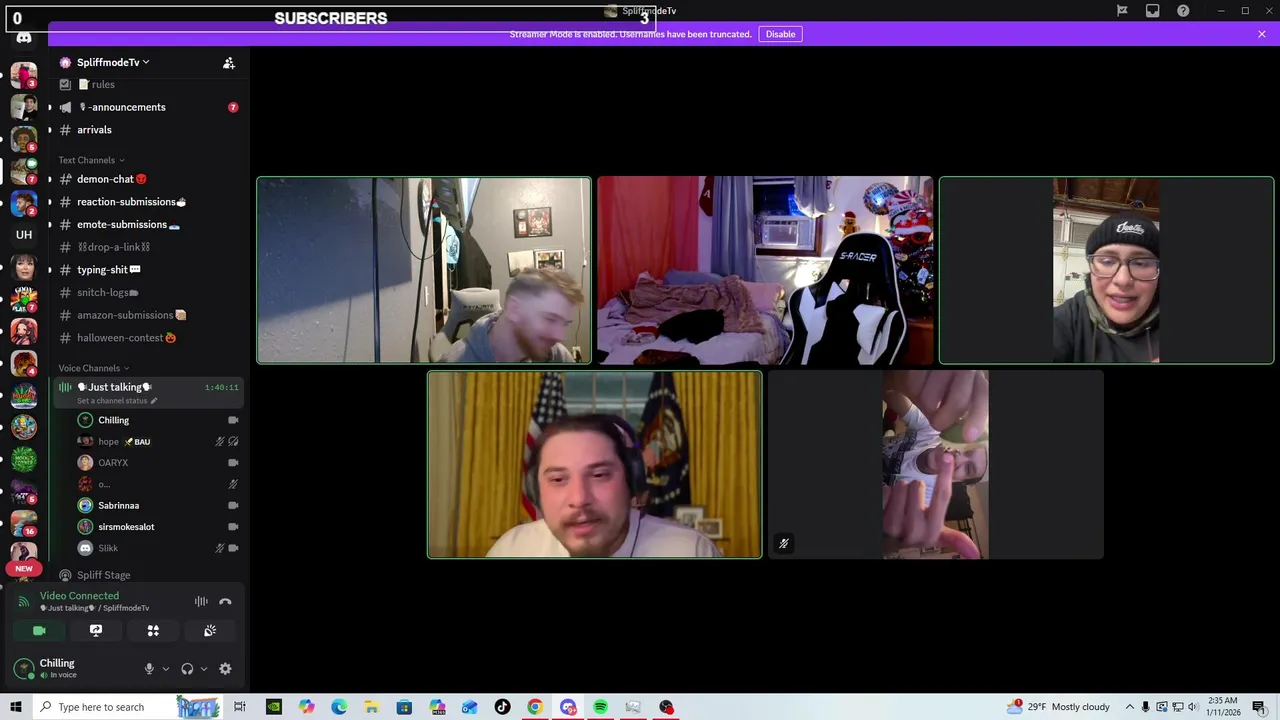Click the NEW unread mentions badge

click(24, 568)
